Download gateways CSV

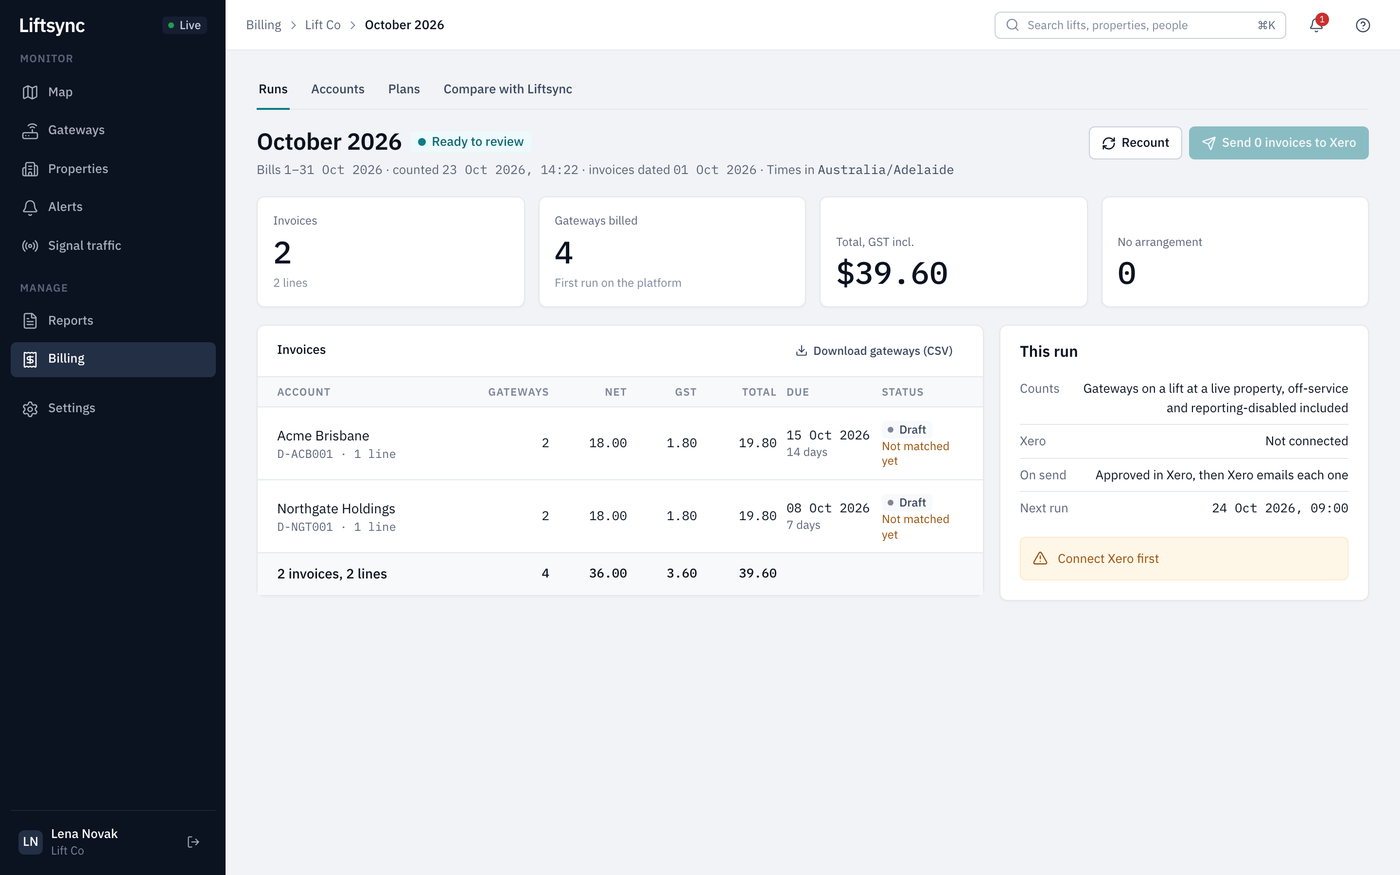tap(874, 351)
